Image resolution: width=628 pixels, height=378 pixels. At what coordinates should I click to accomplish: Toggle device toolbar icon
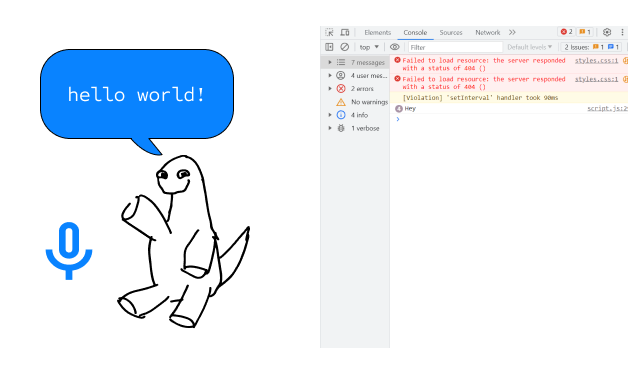tap(344, 32)
